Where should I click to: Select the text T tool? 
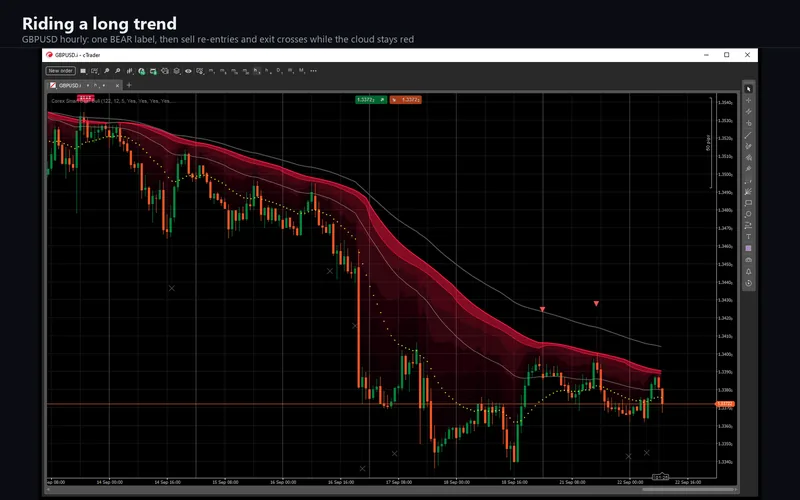[748, 236]
